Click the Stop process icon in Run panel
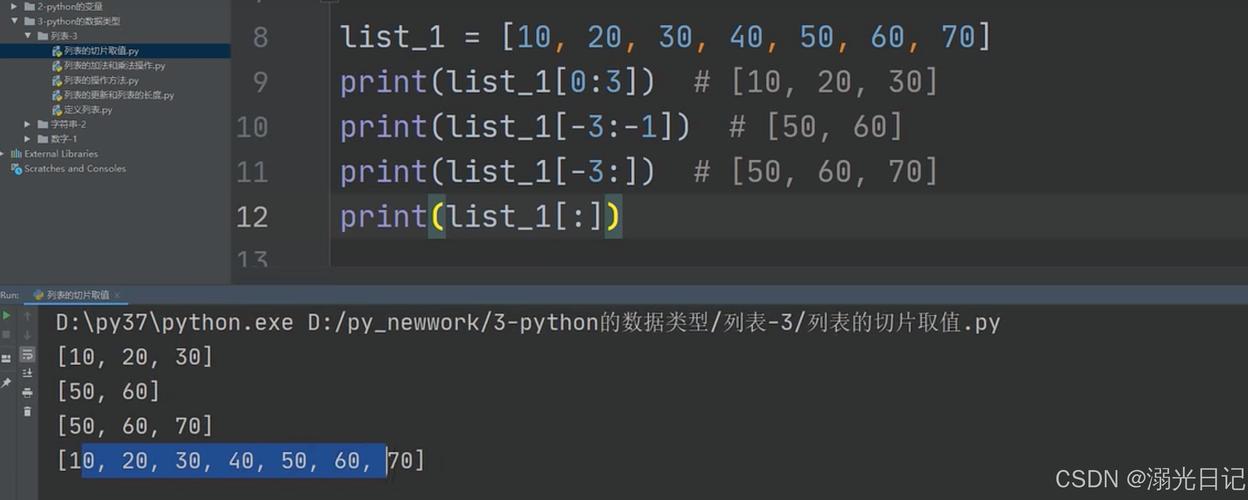1248x500 pixels. [x=7, y=335]
